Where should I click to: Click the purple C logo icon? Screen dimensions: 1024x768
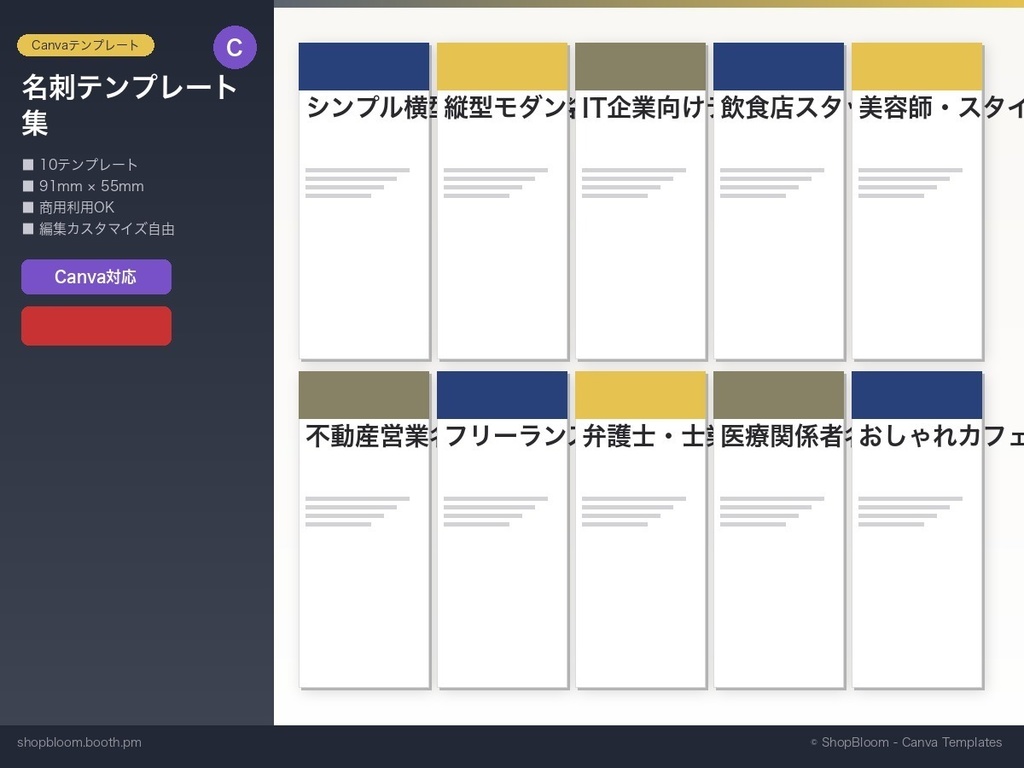[236, 46]
